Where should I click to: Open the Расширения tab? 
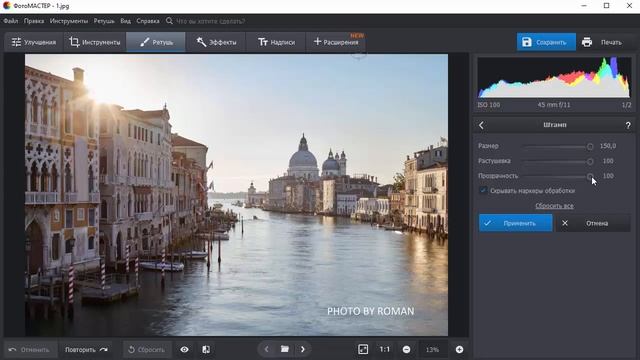(x=336, y=42)
